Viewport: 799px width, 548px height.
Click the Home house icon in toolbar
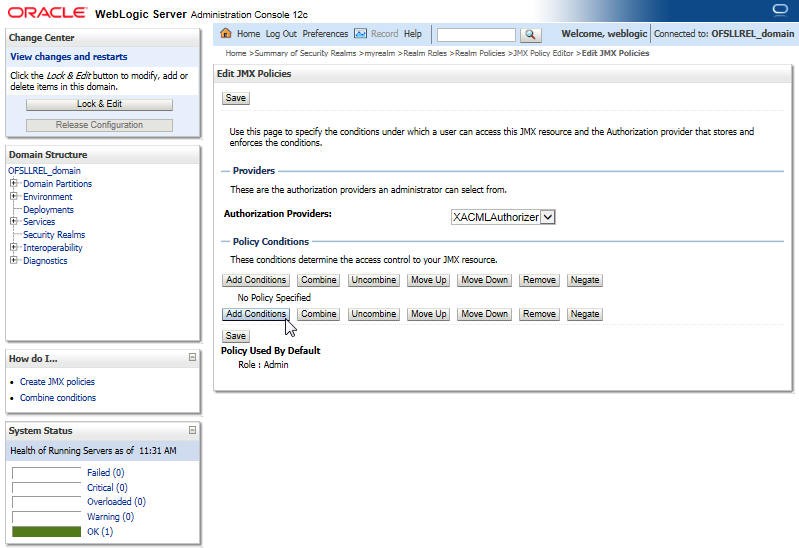(226, 34)
